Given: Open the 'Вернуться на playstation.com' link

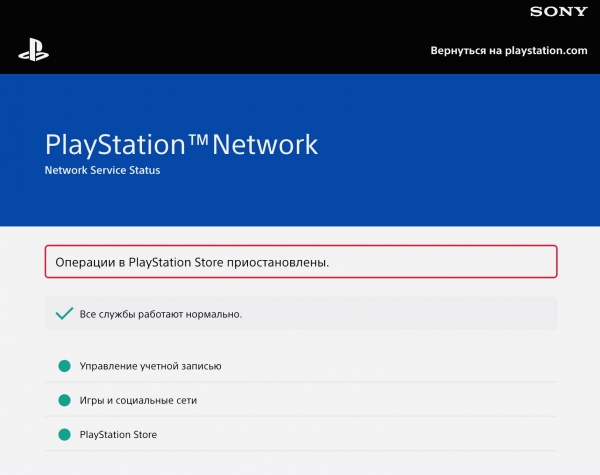Looking at the screenshot, I should coord(509,51).
